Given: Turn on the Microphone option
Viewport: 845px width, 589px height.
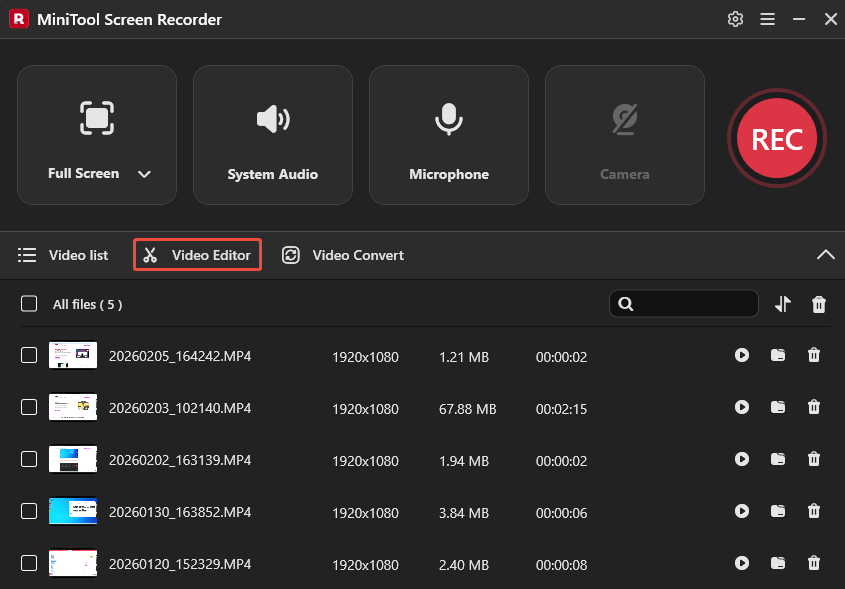Looking at the screenshot, I should 448,135.
